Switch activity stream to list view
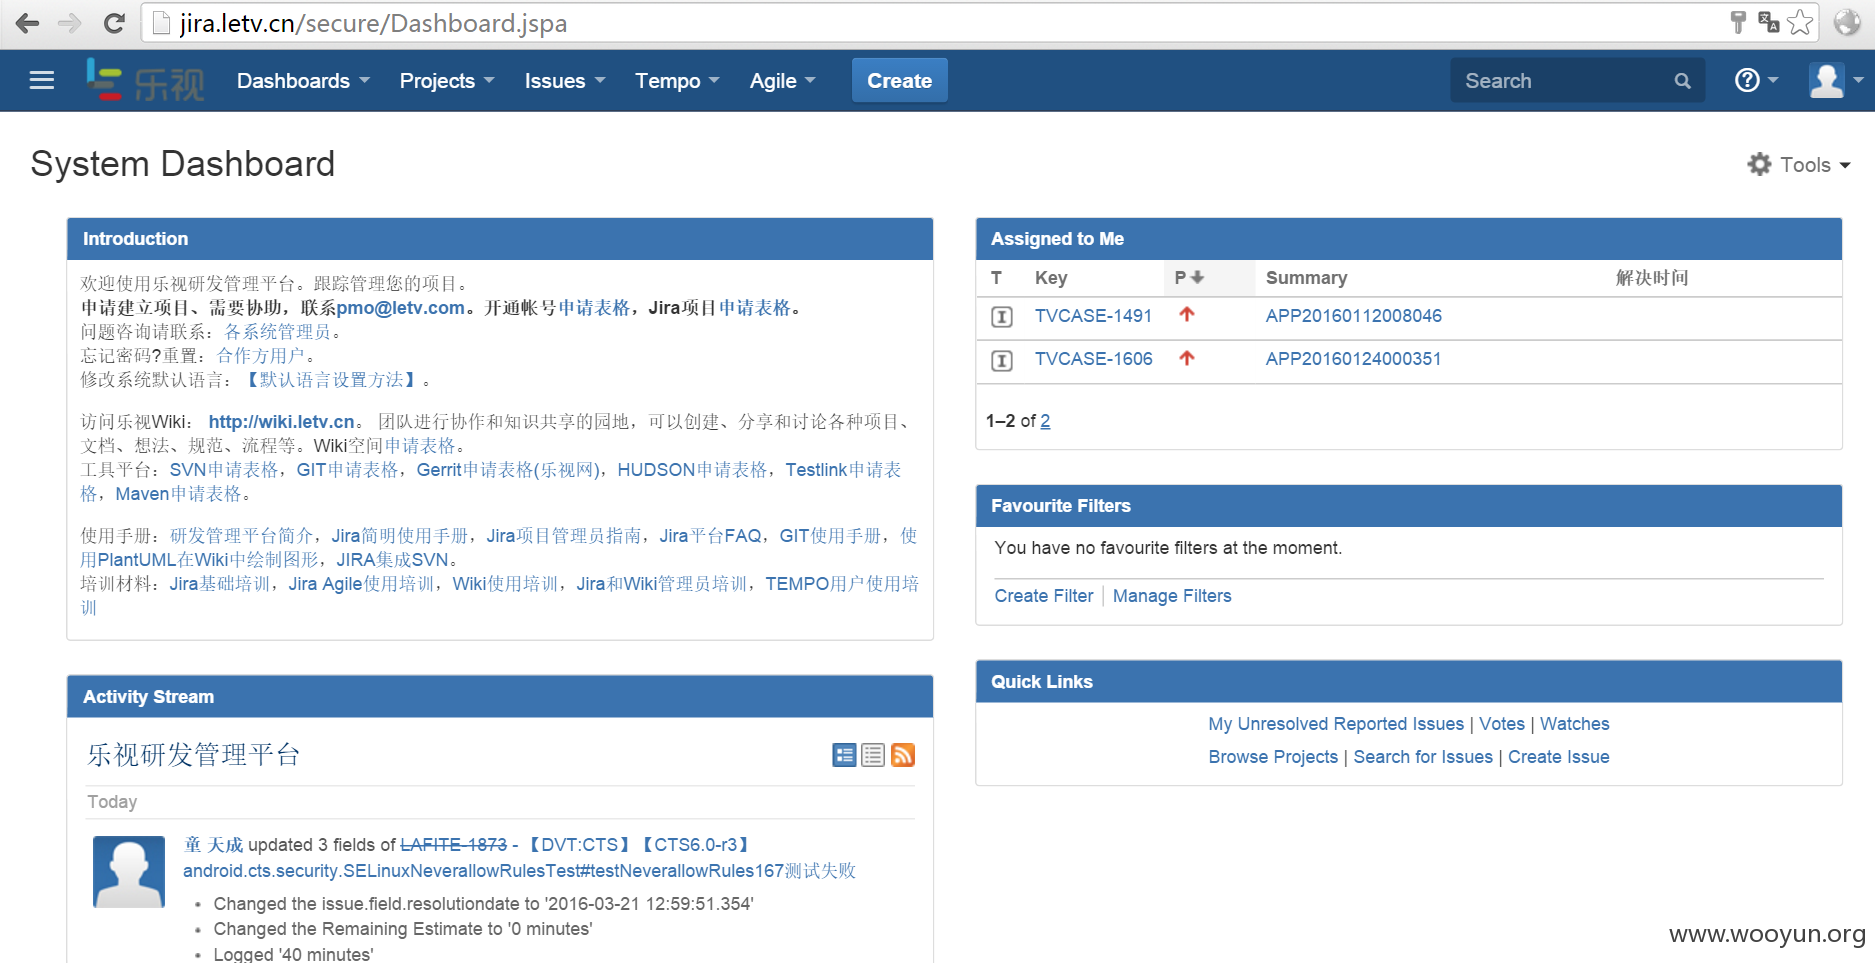The width and height of the screenshot is (1875, 963). click(x=873, y=755)
